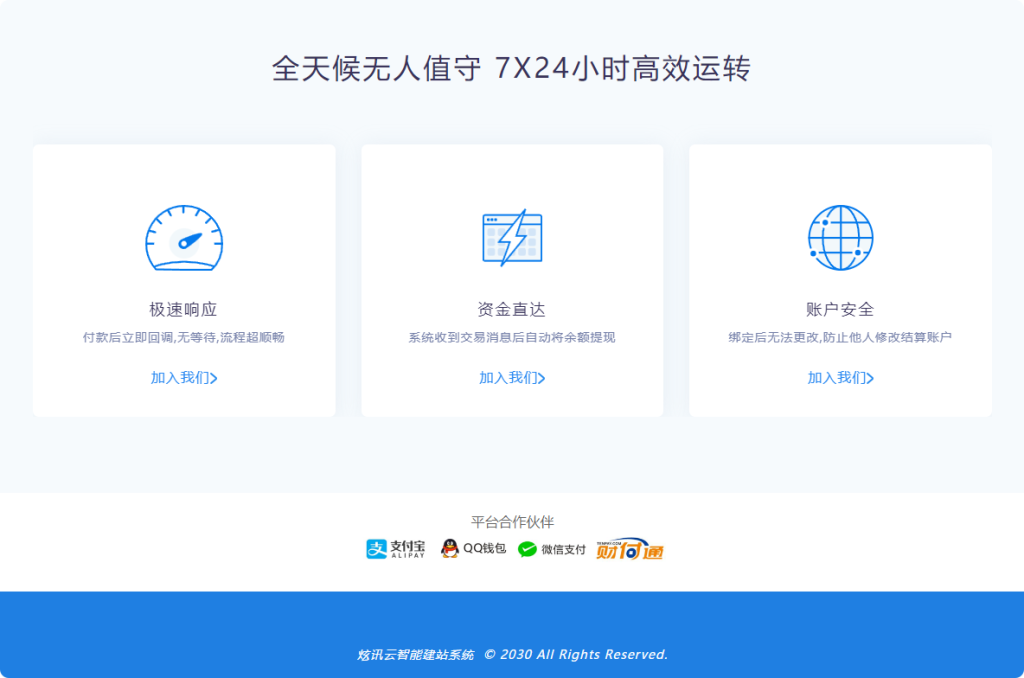The width and height of the screenshot is (1024, 678).
Task: Select the 微信支付 WeChat Pay icon
Action: coord(527,548)
